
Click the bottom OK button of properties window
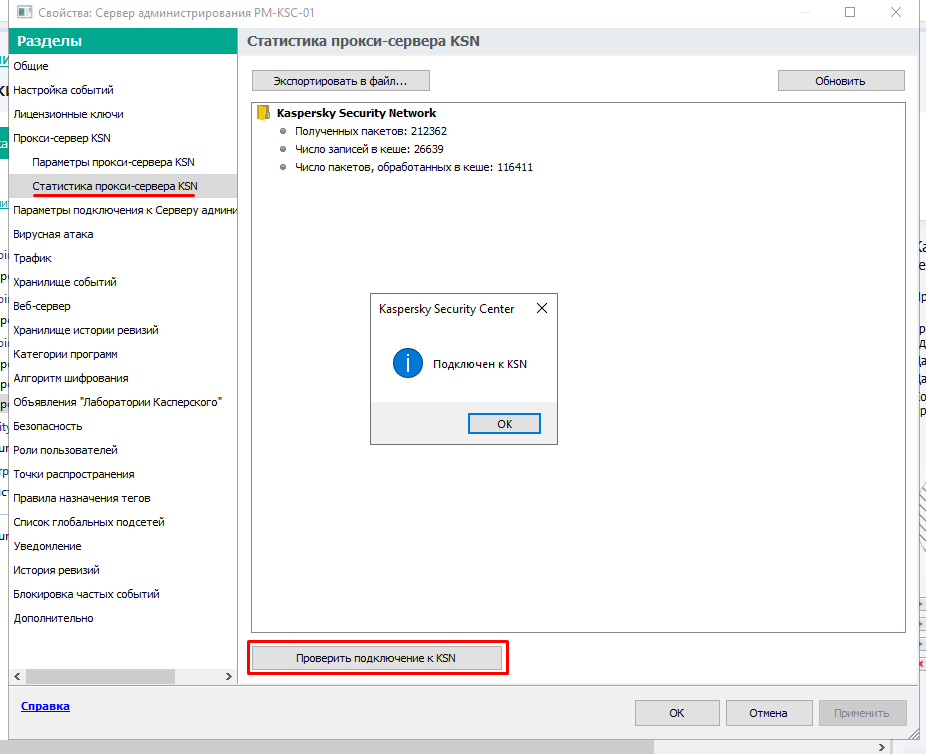click(x=677, y=713)
